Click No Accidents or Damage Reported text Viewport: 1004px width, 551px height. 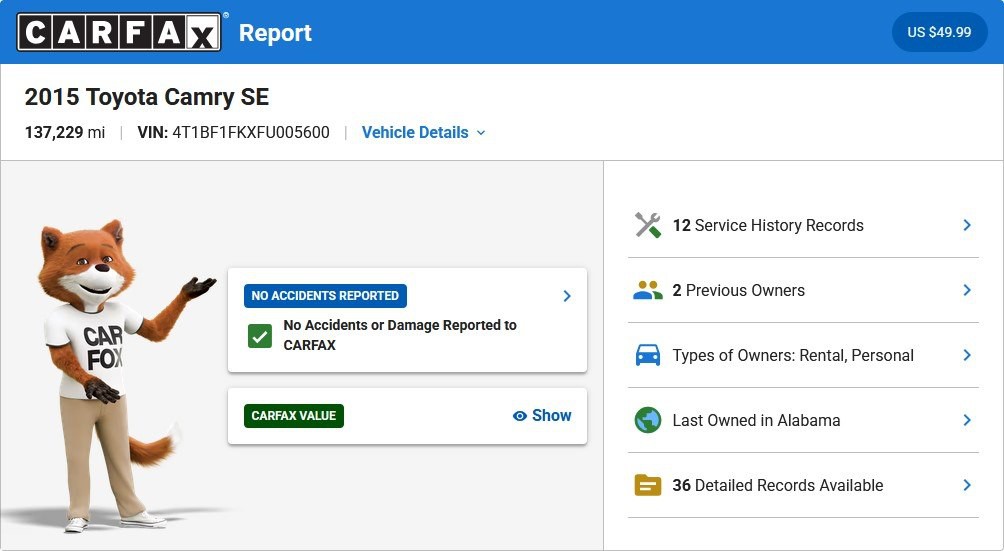(x=400, y=335)
